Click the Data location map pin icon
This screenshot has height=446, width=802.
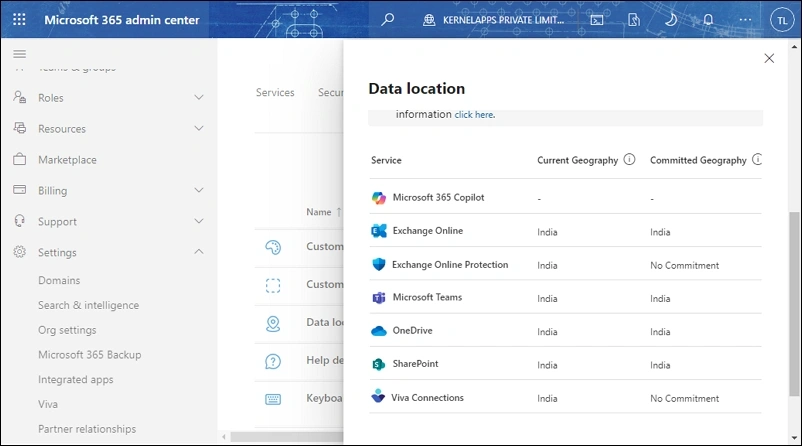click(x=273, y=323)
